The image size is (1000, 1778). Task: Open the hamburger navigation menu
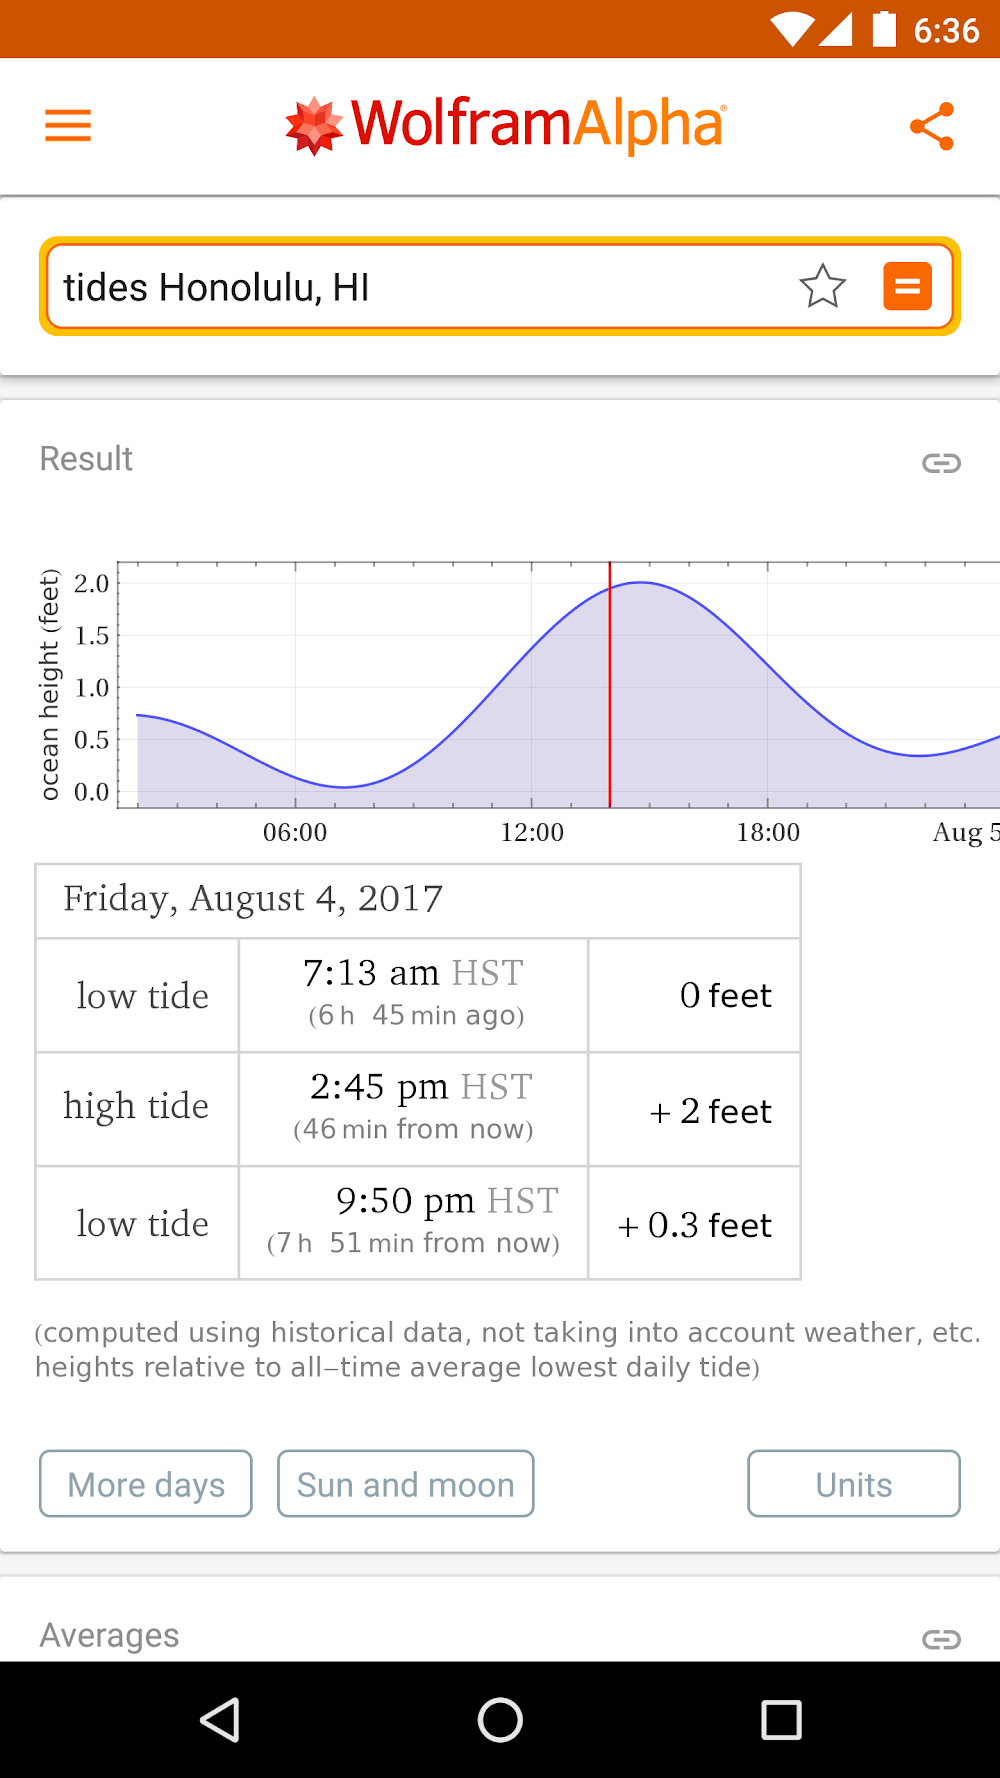point(68,126)
